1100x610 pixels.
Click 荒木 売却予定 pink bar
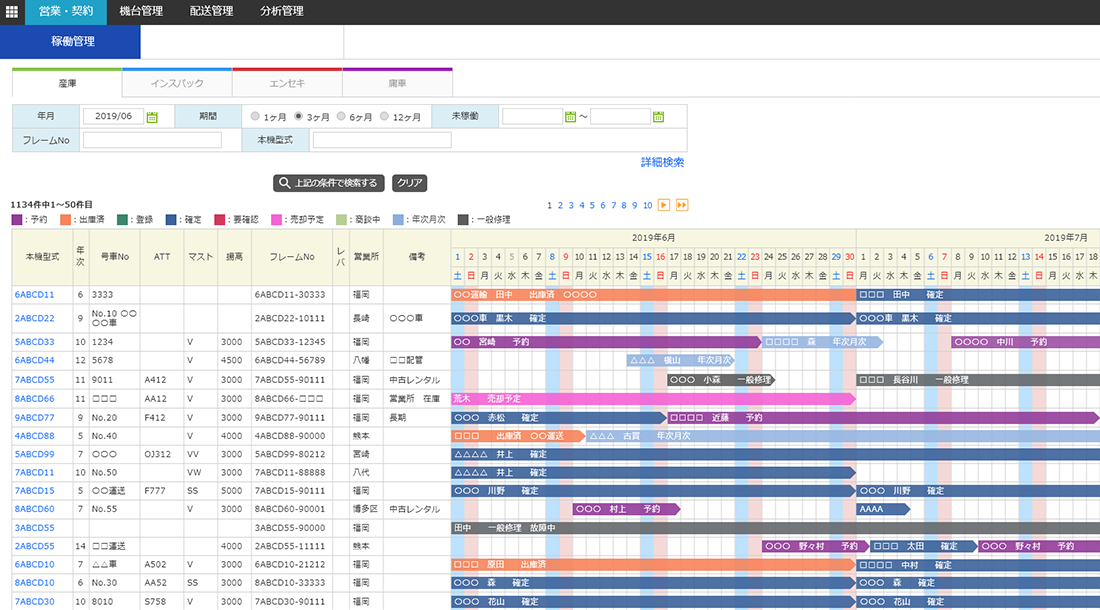click(x=653, y=399)
